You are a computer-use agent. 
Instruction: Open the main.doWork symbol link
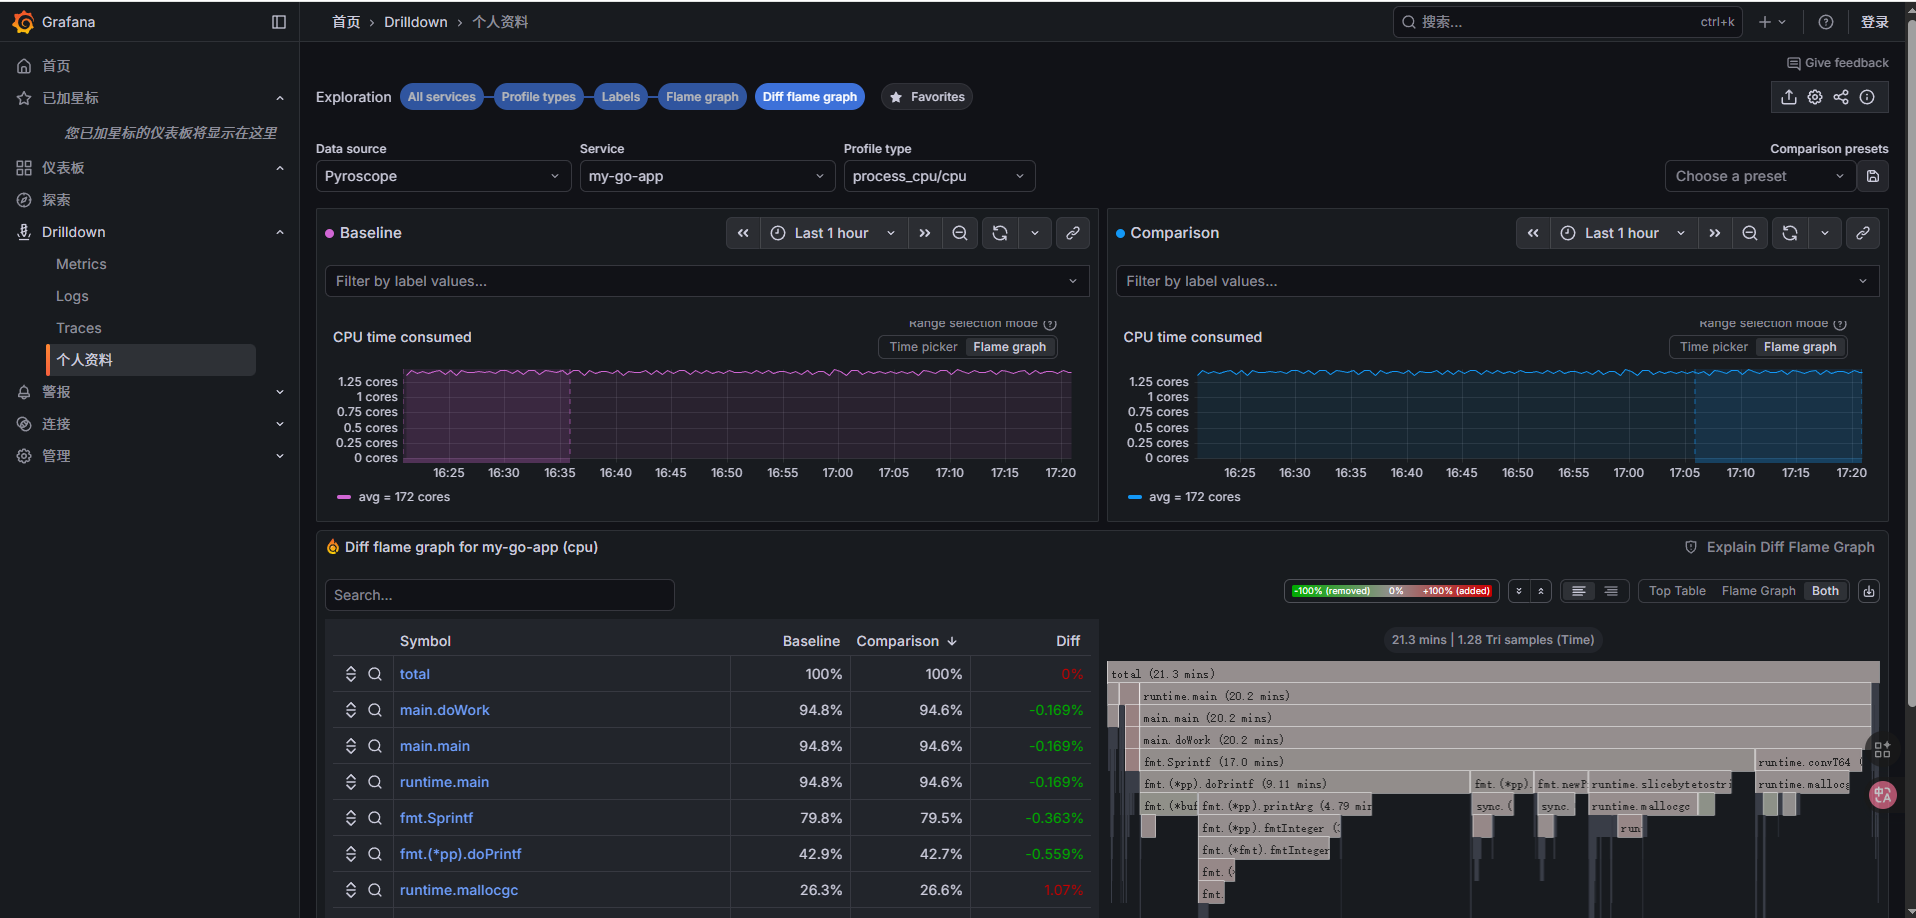444,710
